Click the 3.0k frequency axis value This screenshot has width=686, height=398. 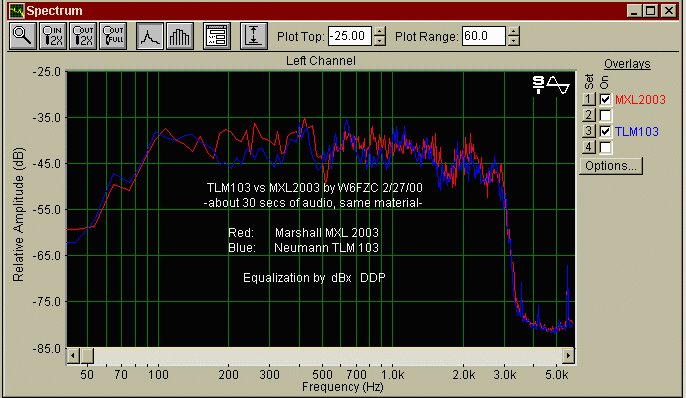pyautogui.click(x=504, y=375)
